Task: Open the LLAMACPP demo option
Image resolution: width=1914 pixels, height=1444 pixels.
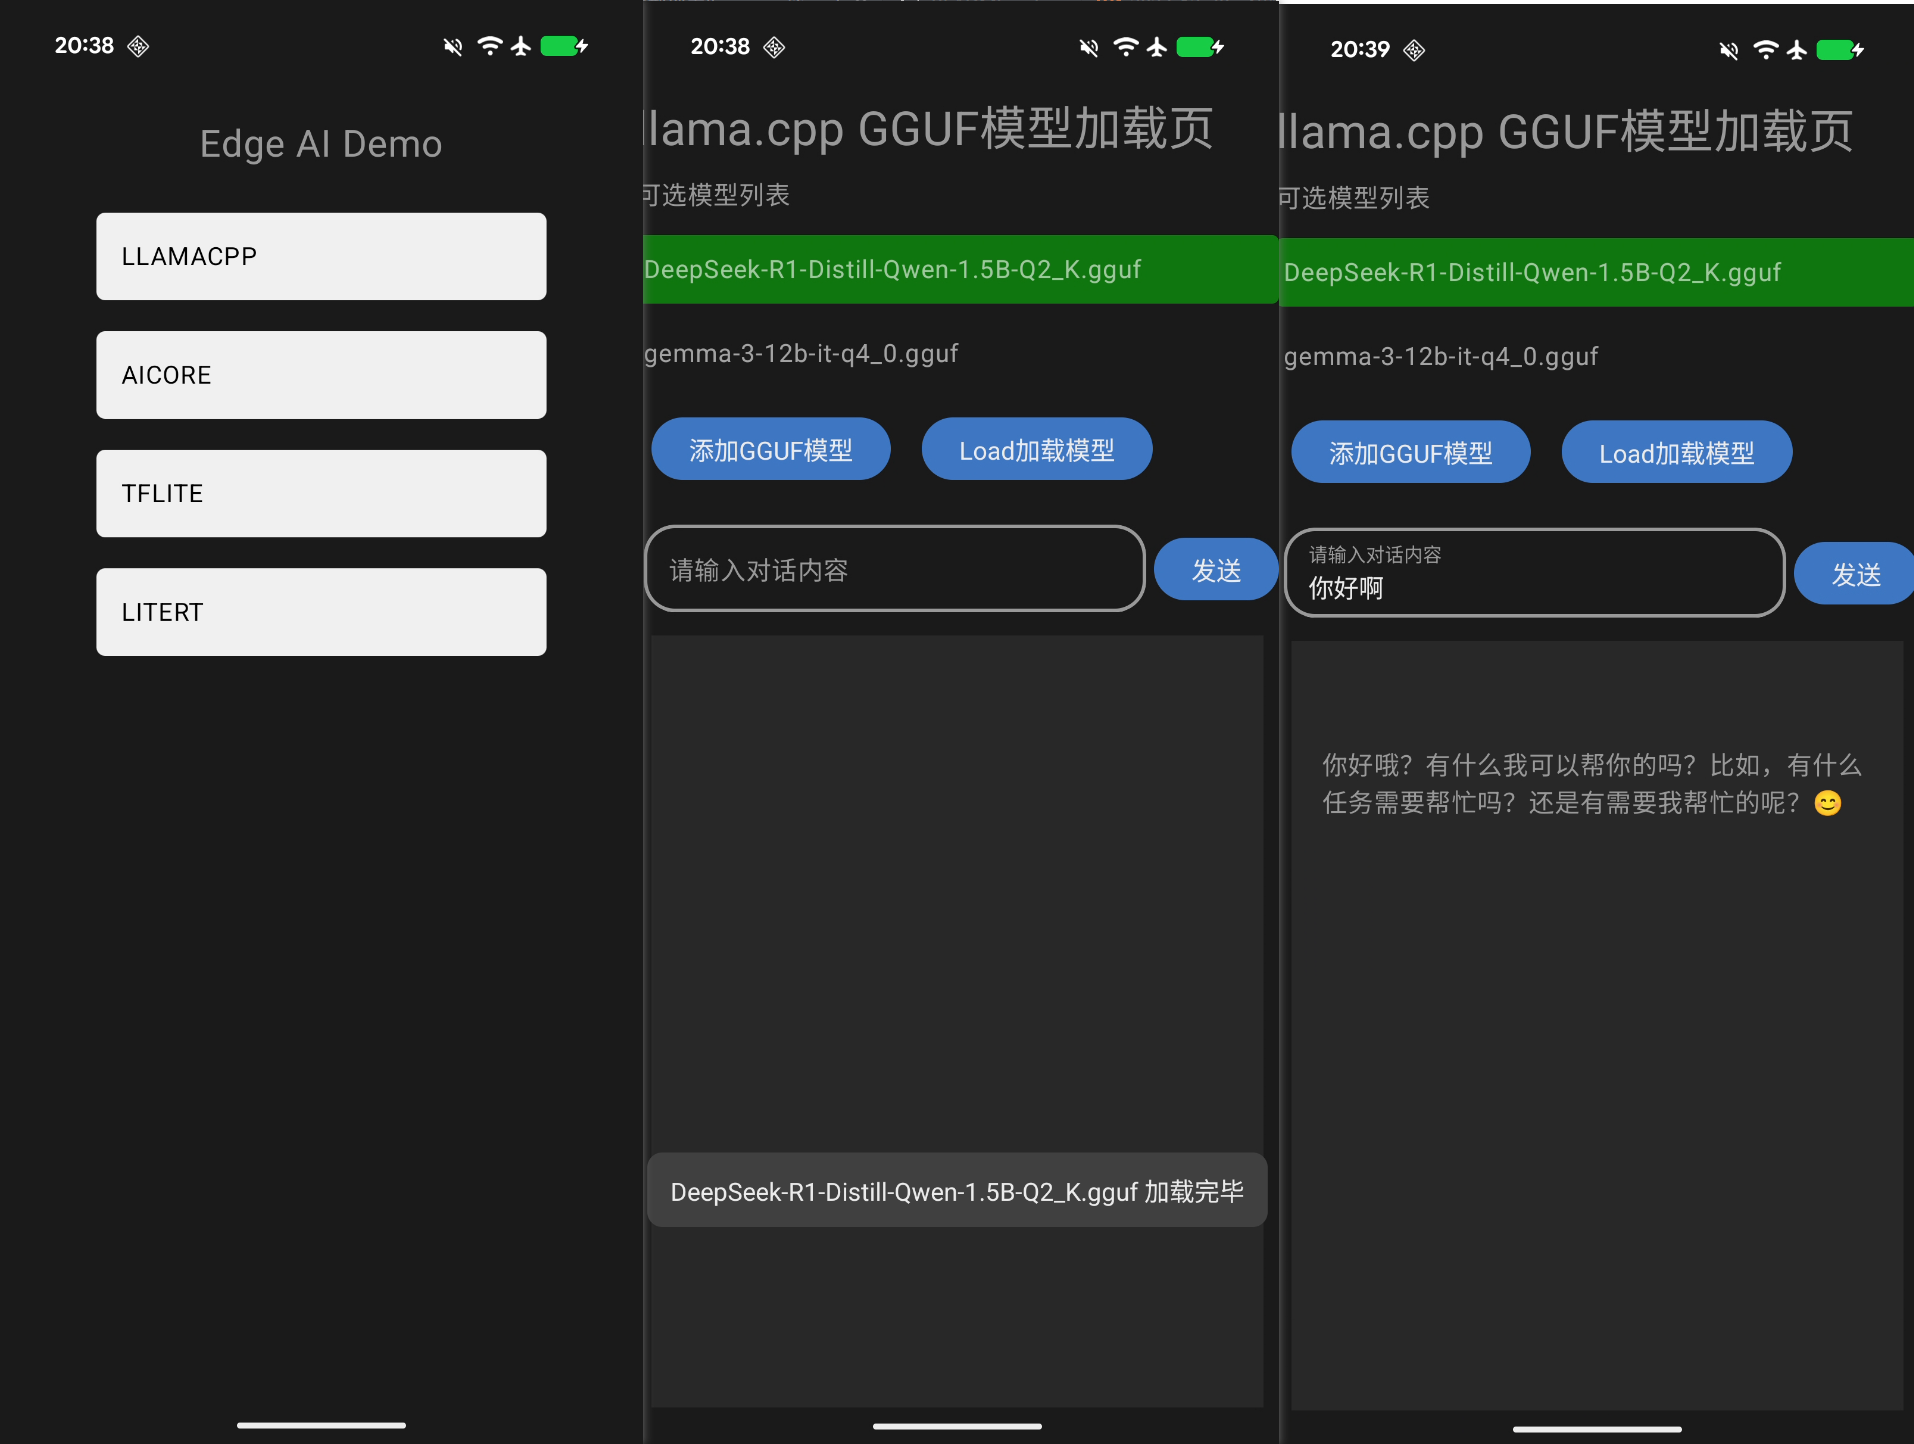Action: (x=321, y=256)
